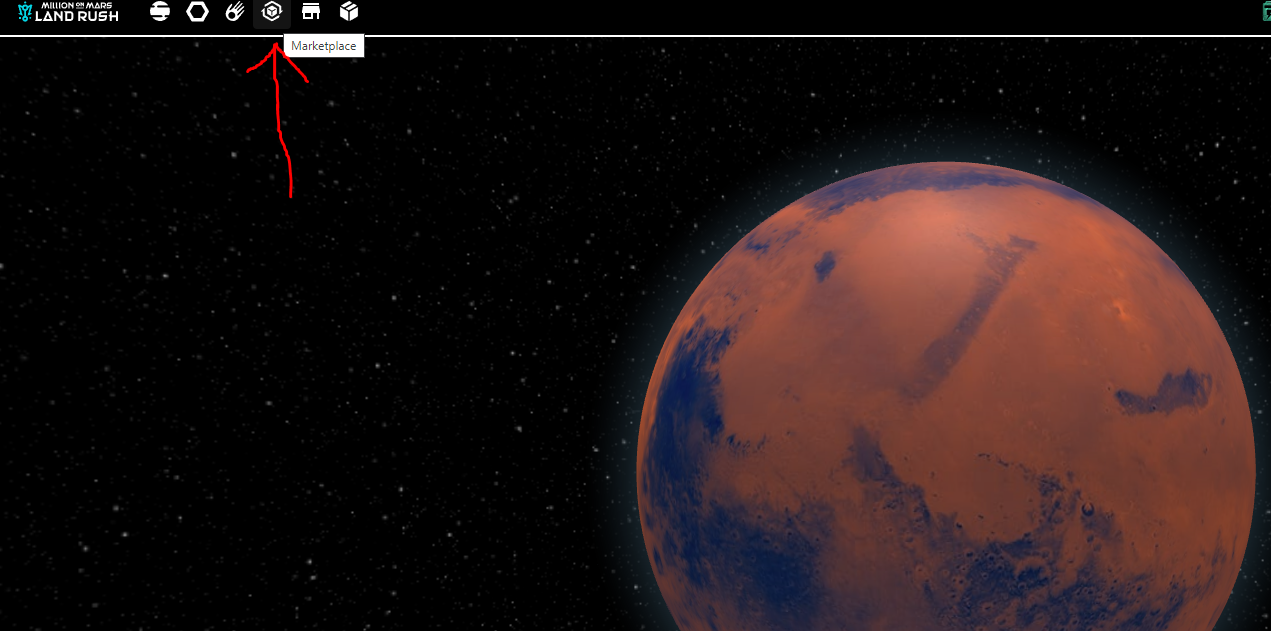1271x631 pixels.
Task: Open the comet icon in top toolbar
Action: (x=235, y=12)
